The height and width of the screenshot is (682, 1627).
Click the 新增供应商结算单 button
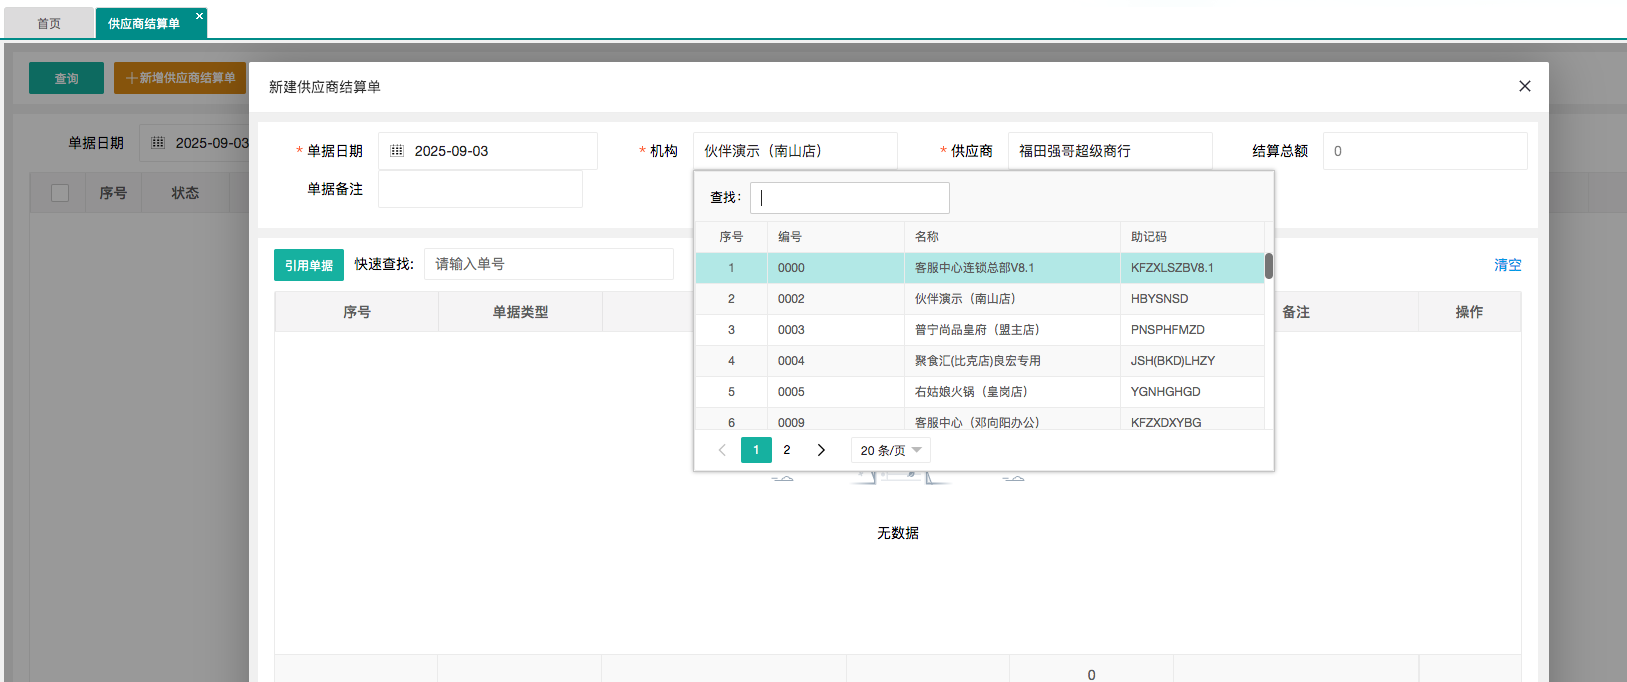tap(180, 78)
